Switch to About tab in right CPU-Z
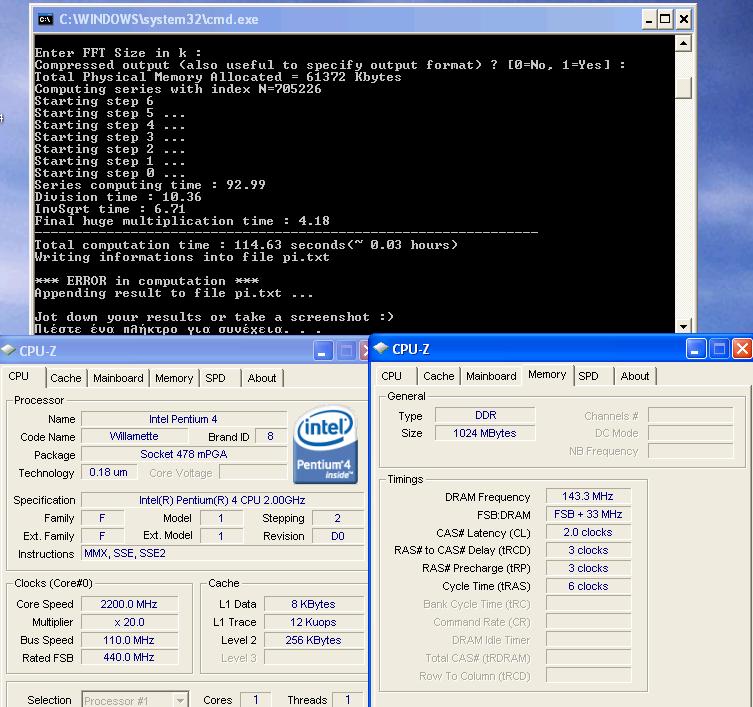The height and width of the screenshot is (707, 753). (634, 376)
